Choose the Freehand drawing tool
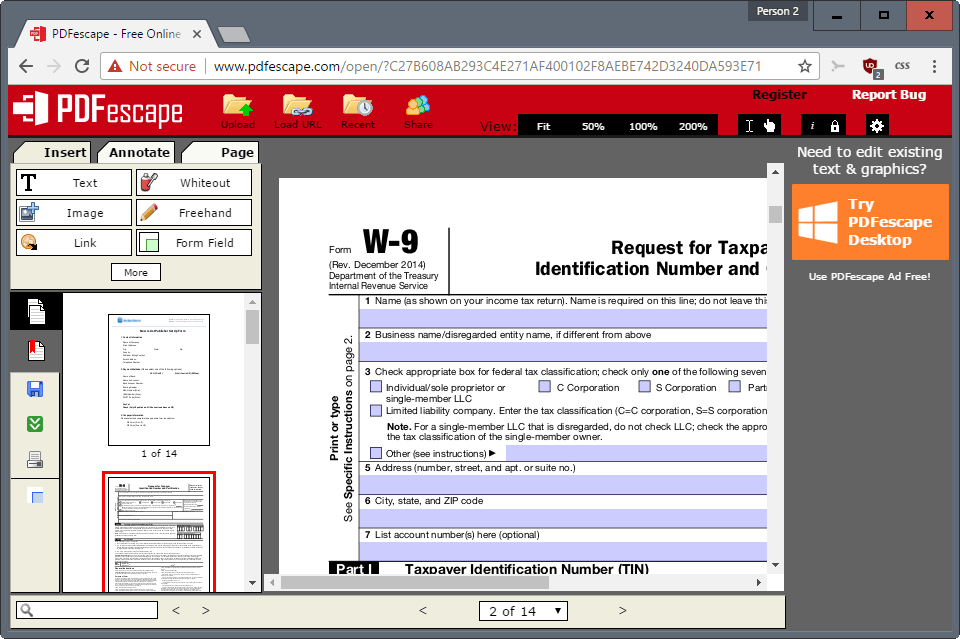The height and width of the screenshot is (639, 960). (x=194, y=212)
